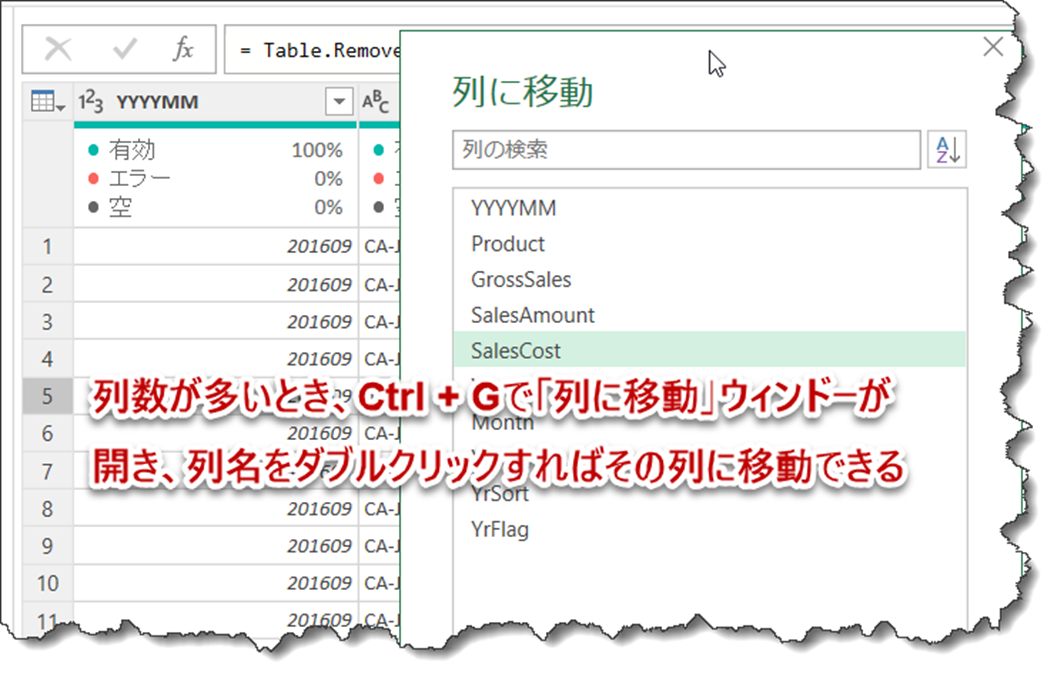
Task: Select row number 4 header
Action: click(48, 359)
